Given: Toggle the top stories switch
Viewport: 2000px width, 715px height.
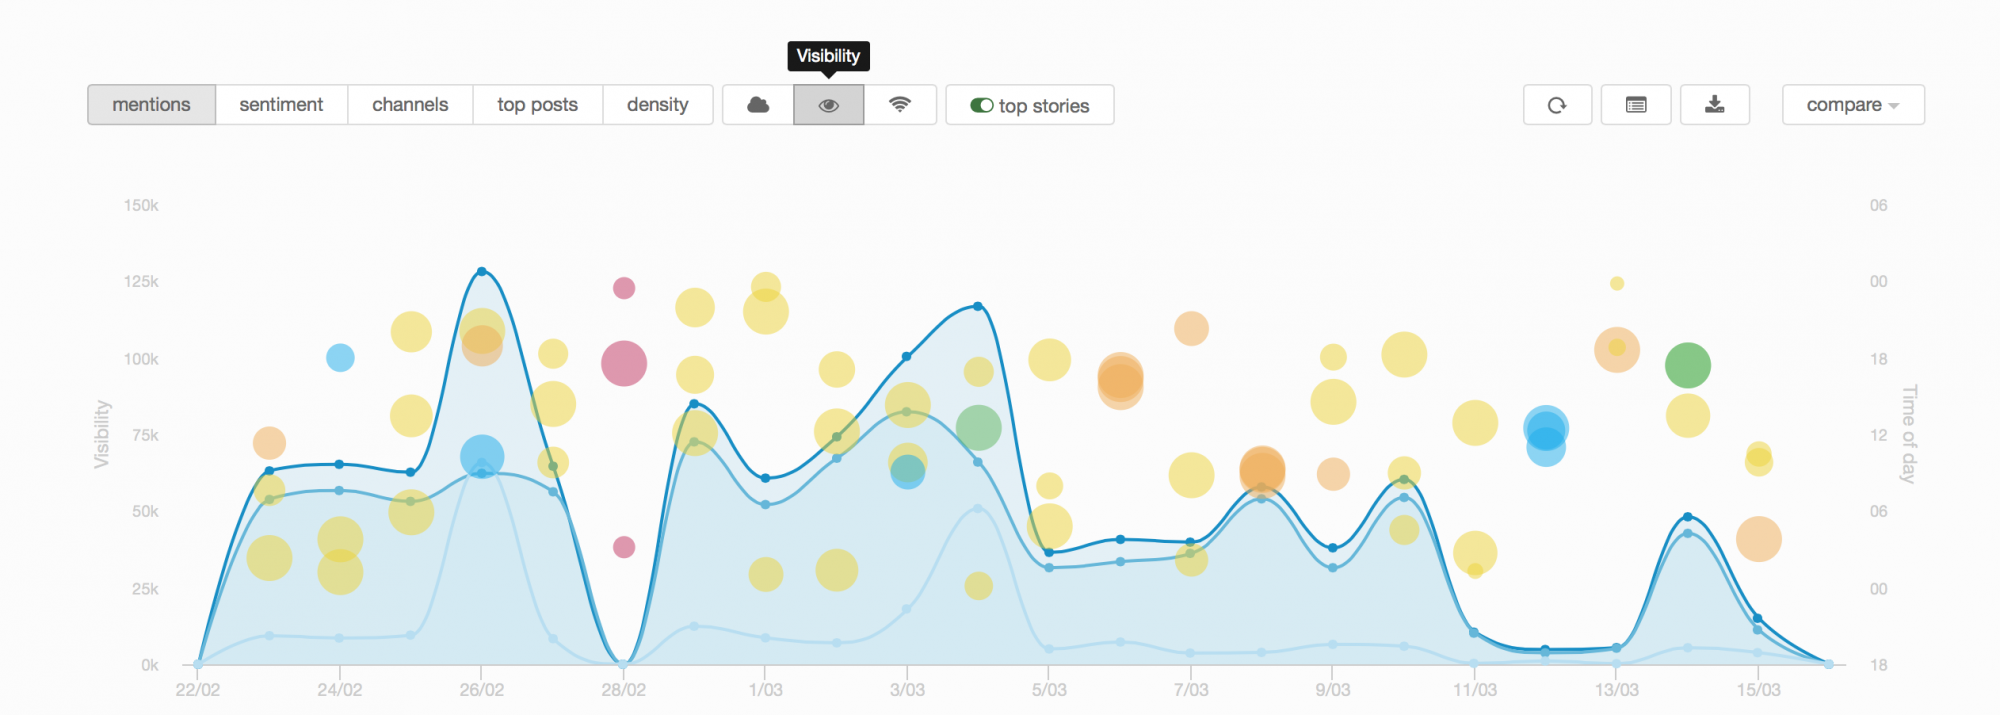Looking at the screenshot, I should [982, 105].
